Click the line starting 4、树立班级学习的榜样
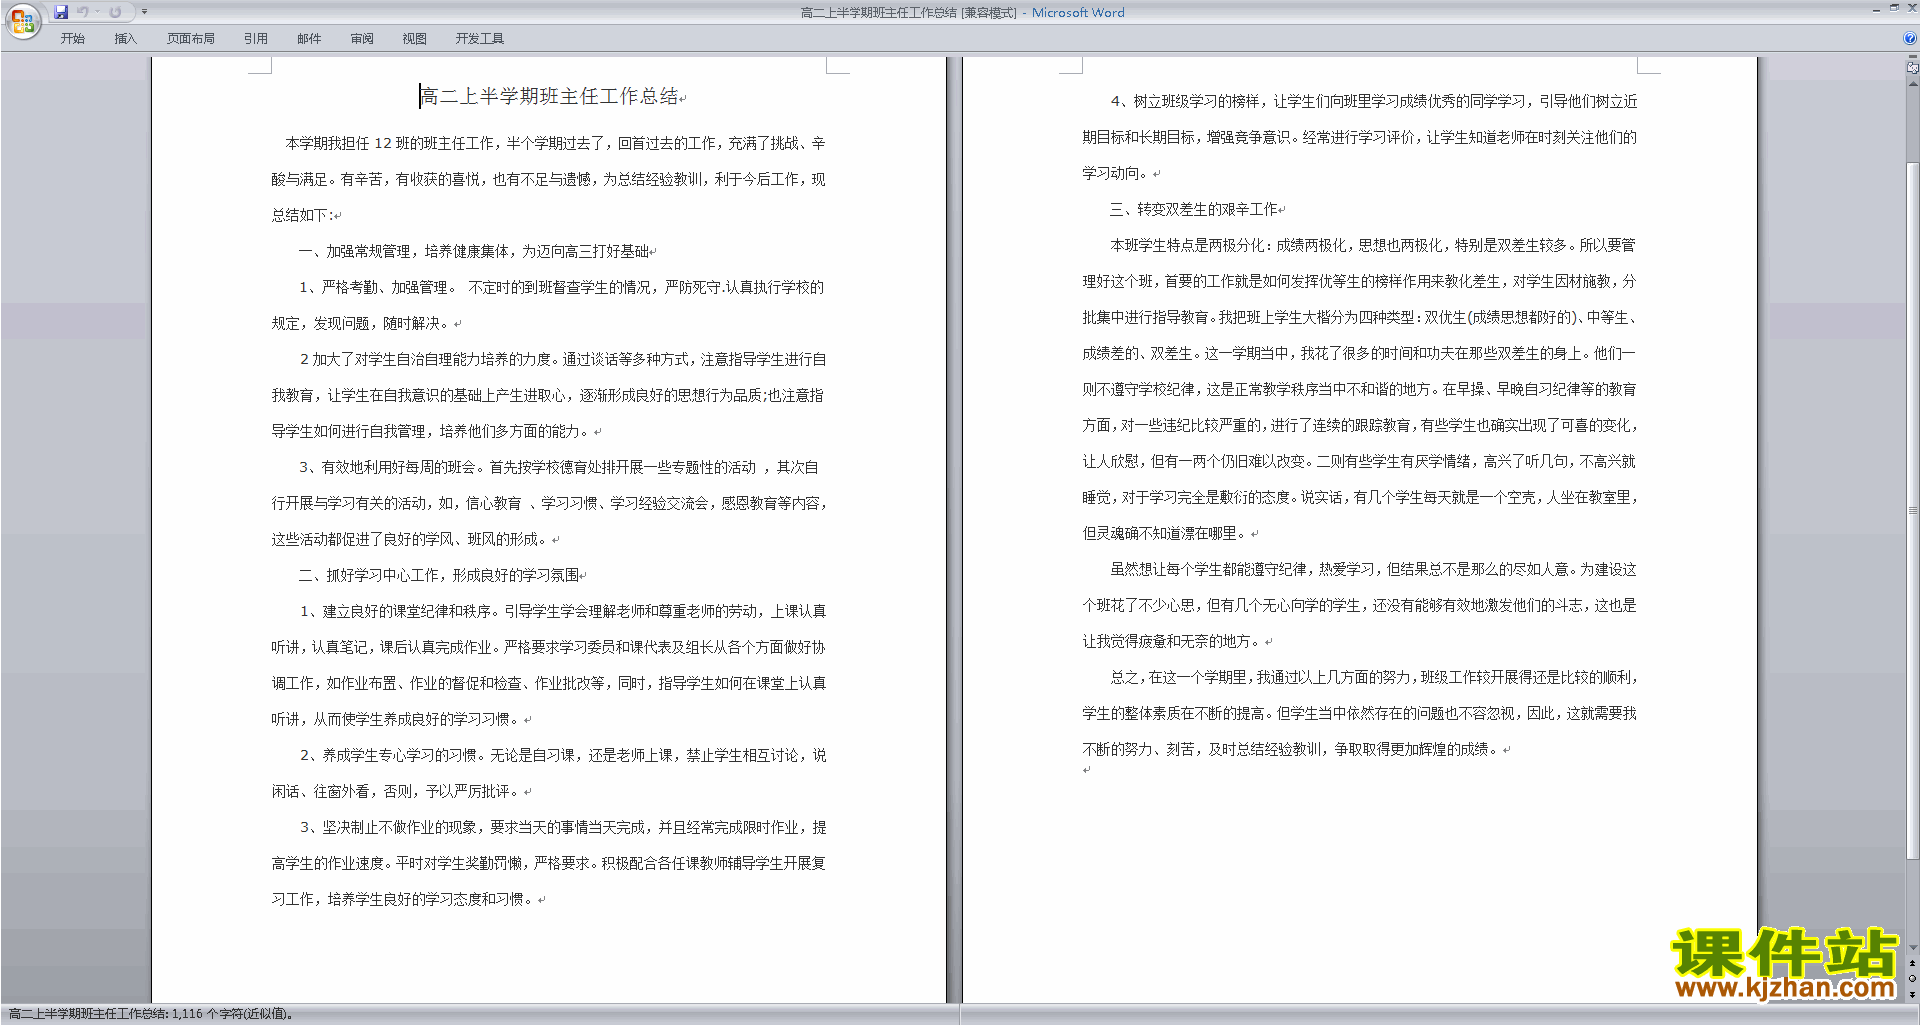 pyautogui.click(x=1373, y=101)
